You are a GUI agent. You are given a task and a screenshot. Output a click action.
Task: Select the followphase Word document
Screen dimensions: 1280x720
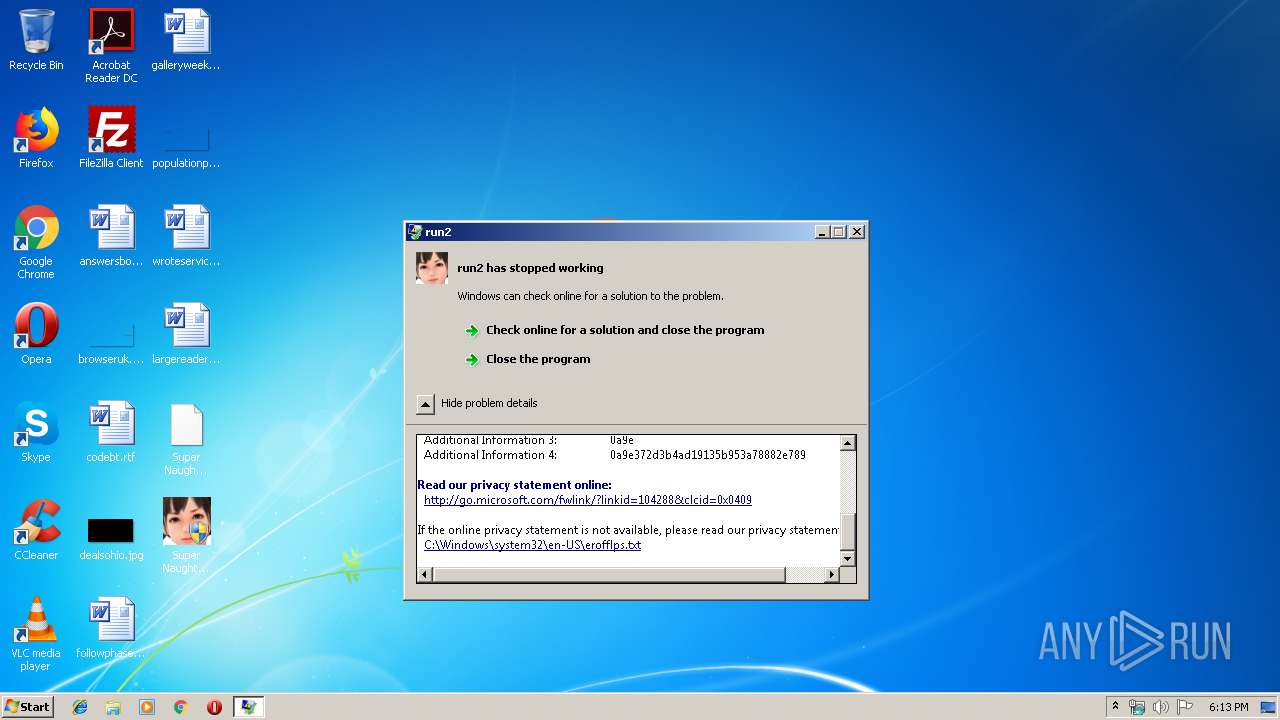coord(111,628)
